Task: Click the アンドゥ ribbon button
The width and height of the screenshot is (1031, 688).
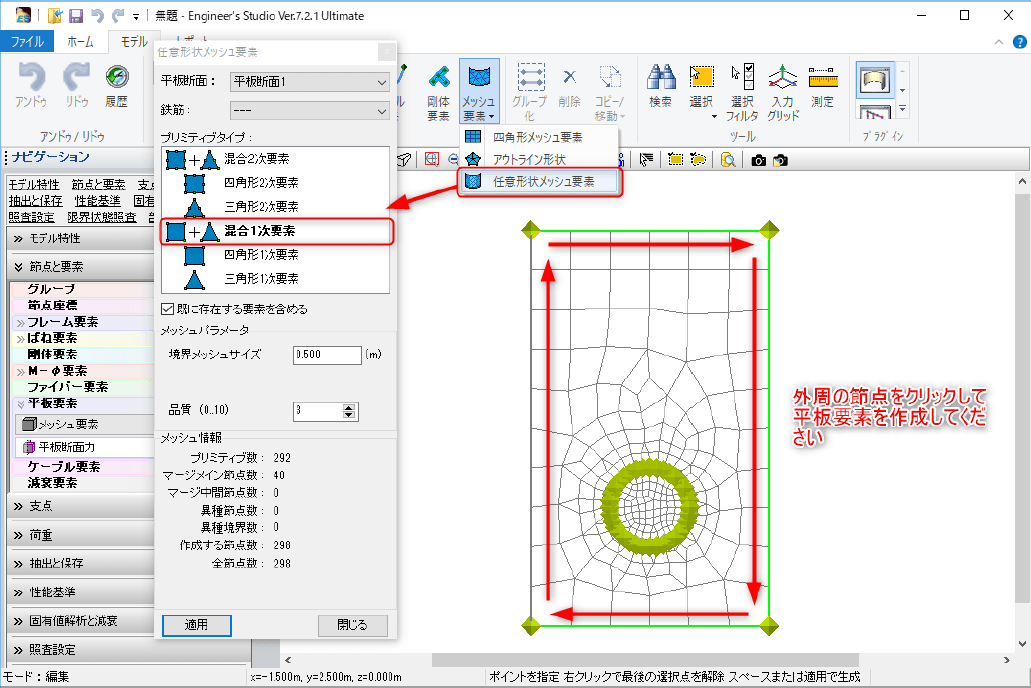Action: coord(31,85)
